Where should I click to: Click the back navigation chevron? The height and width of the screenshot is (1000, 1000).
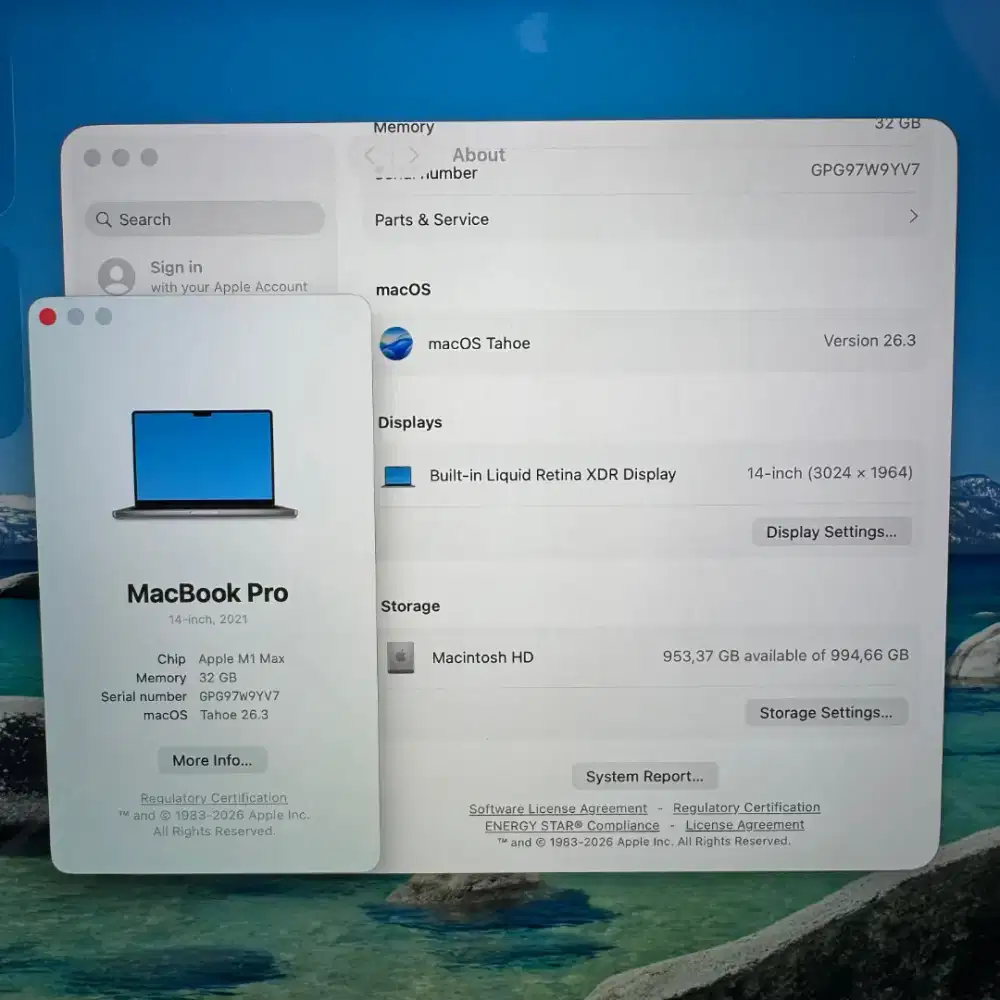(369, 155)
